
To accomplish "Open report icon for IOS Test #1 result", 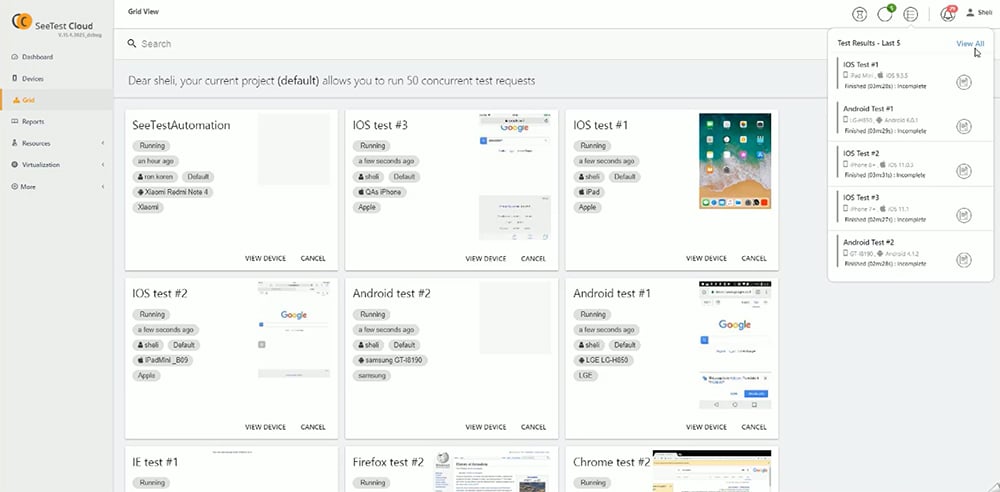I will tap(964, 82).
